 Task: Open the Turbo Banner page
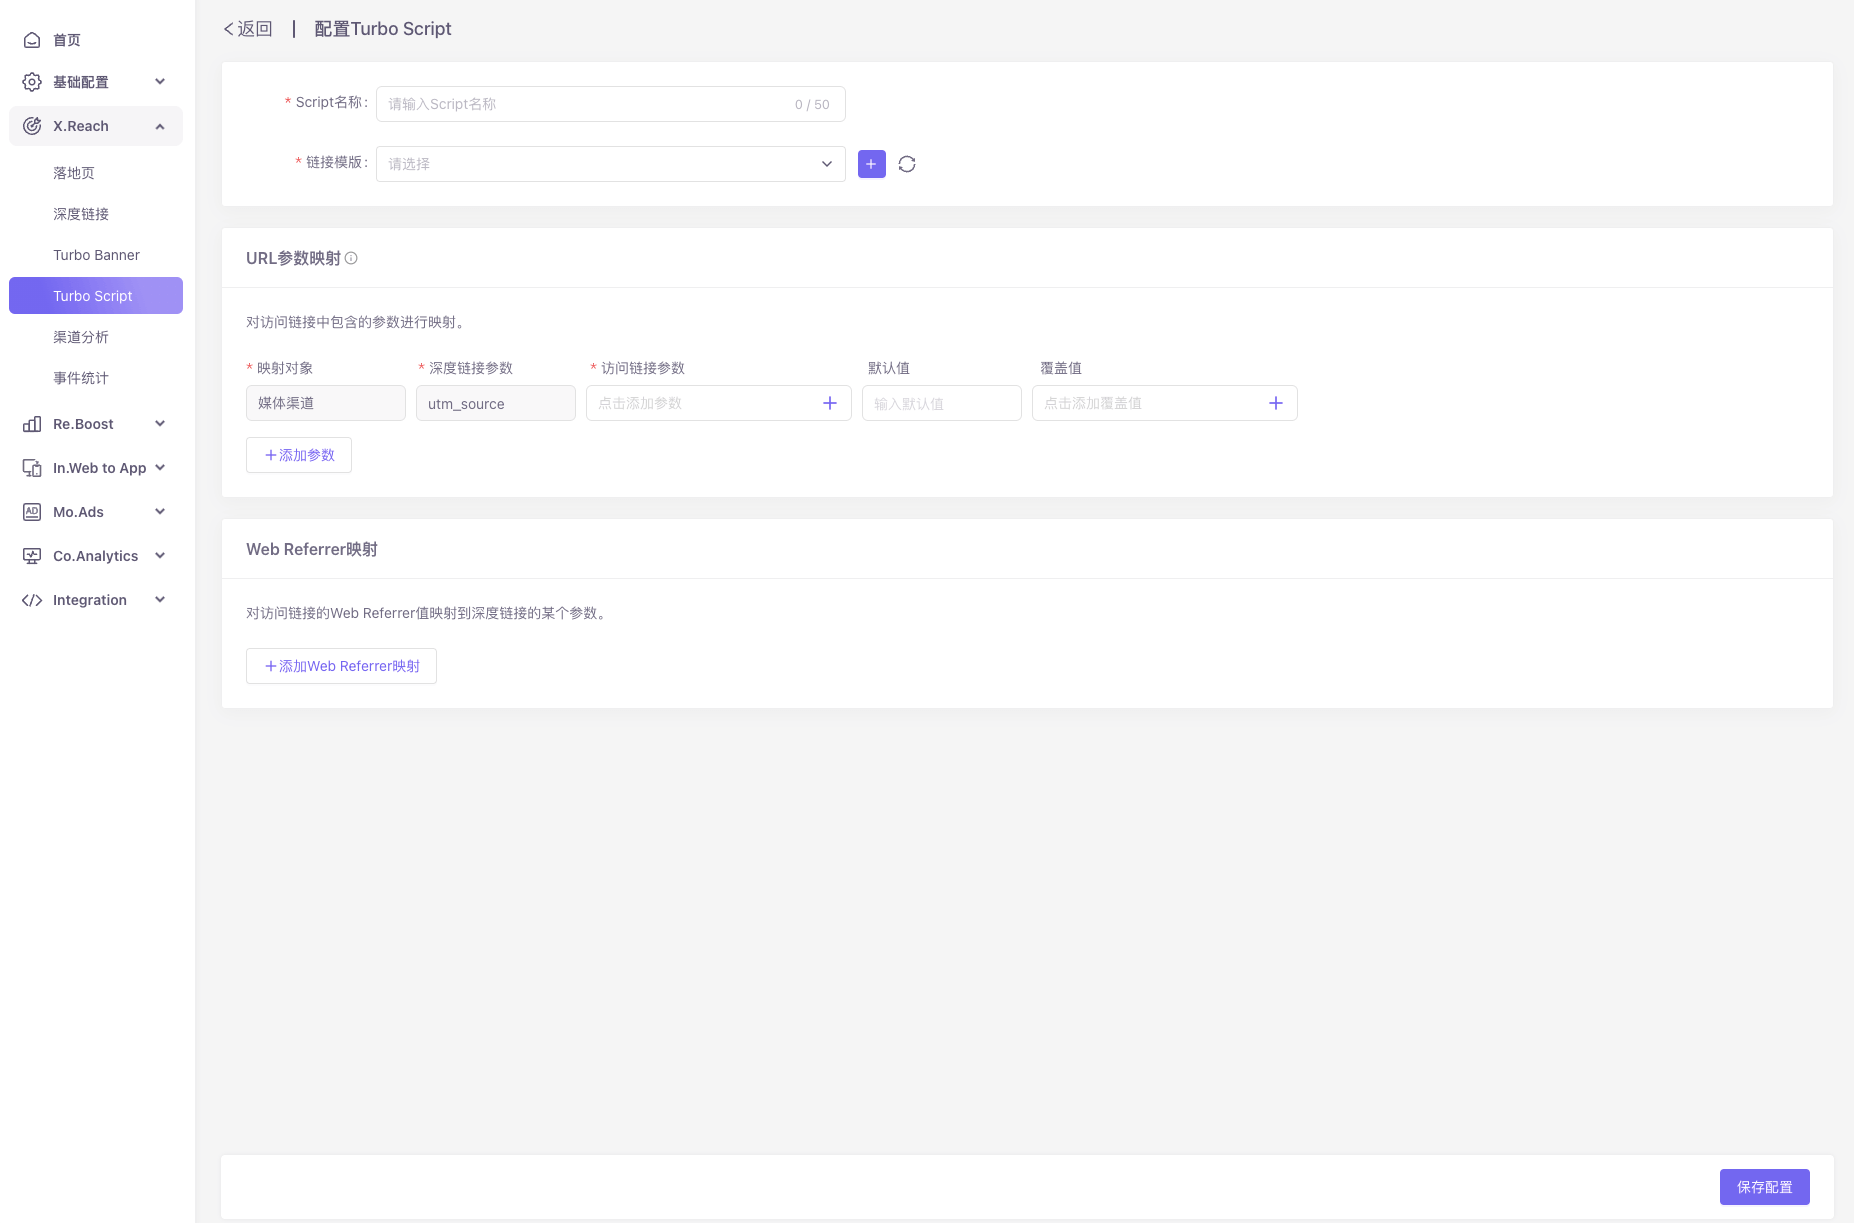pos(96,255)
